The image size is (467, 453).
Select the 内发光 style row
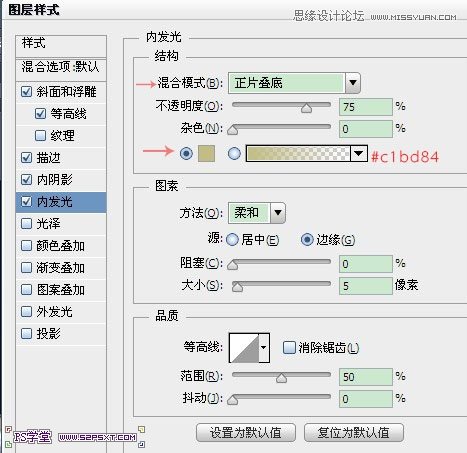click(61, 202)
